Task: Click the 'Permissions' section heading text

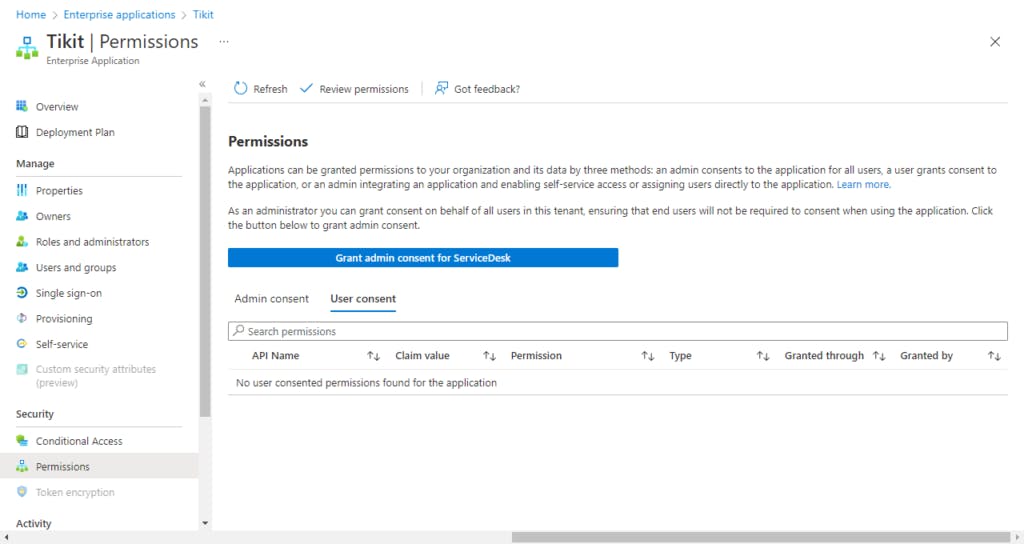Action: click(268, 141)
